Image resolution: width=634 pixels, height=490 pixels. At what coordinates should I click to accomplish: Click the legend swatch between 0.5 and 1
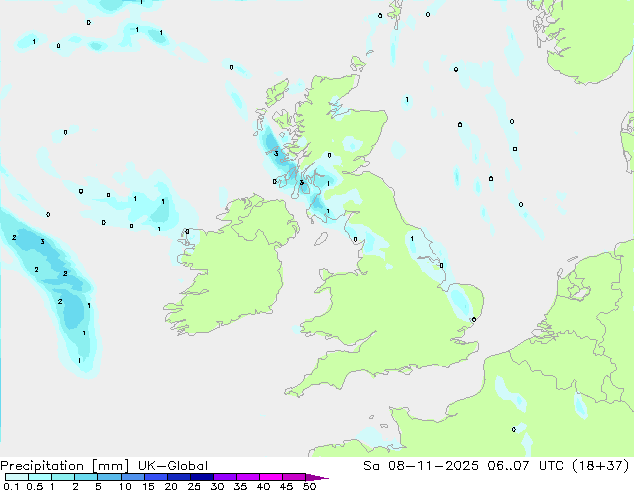click(40, 477)
